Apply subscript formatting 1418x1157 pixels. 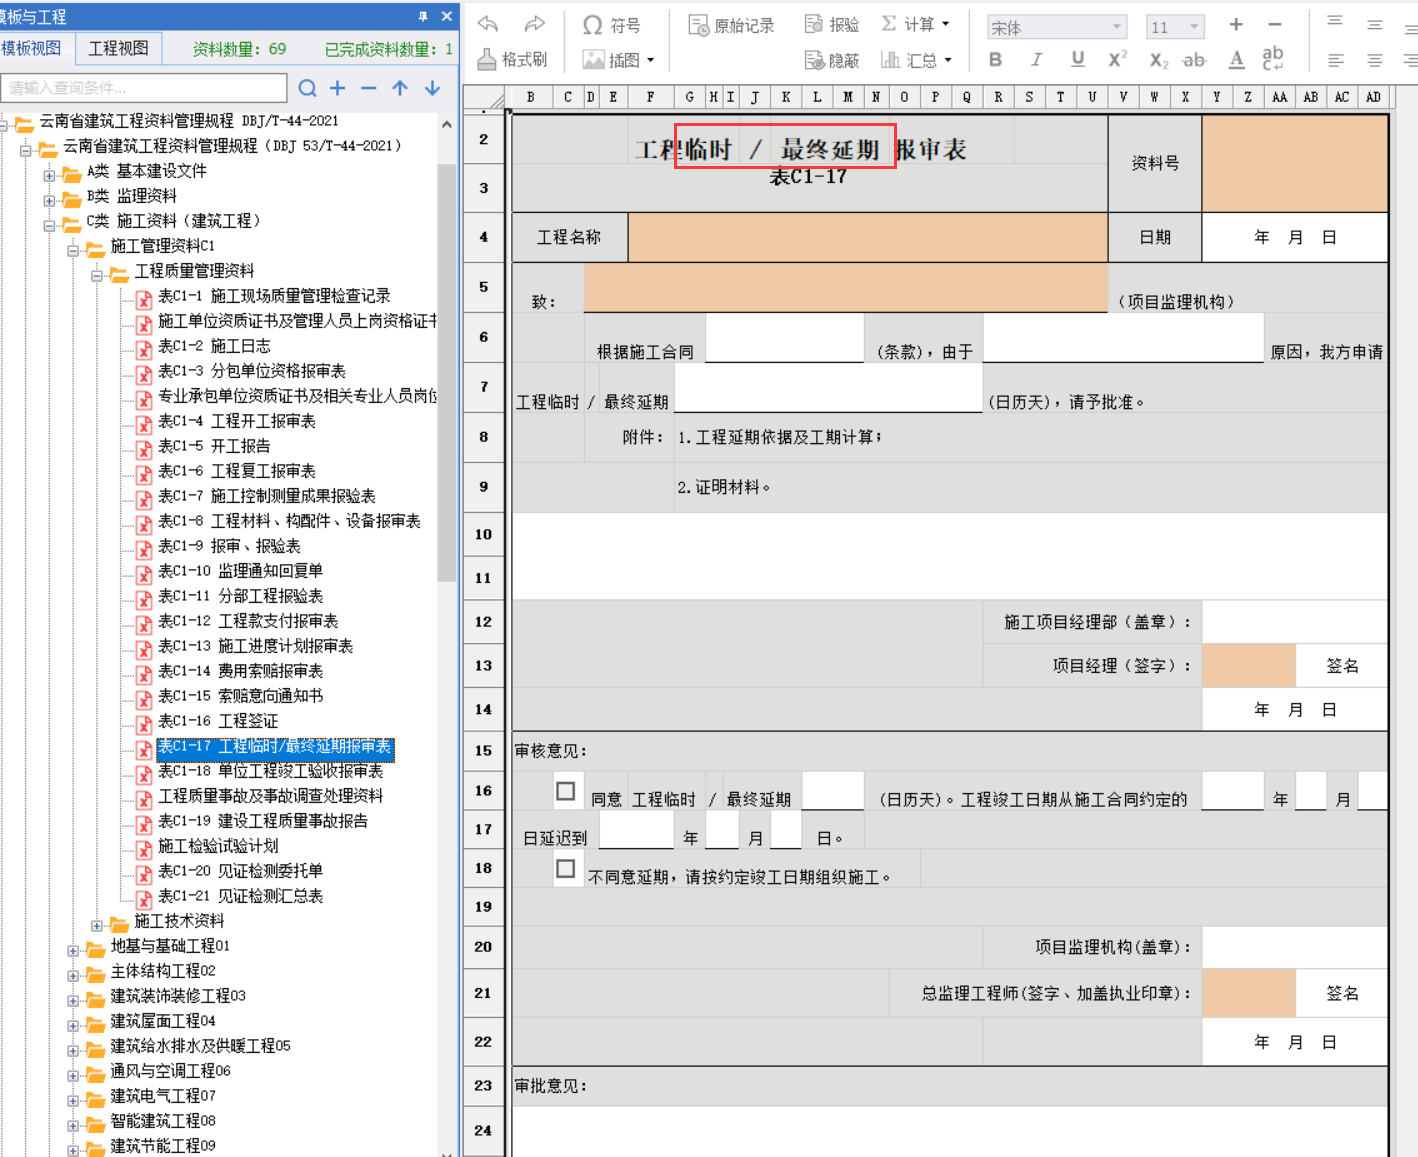tap(1158, 61)
